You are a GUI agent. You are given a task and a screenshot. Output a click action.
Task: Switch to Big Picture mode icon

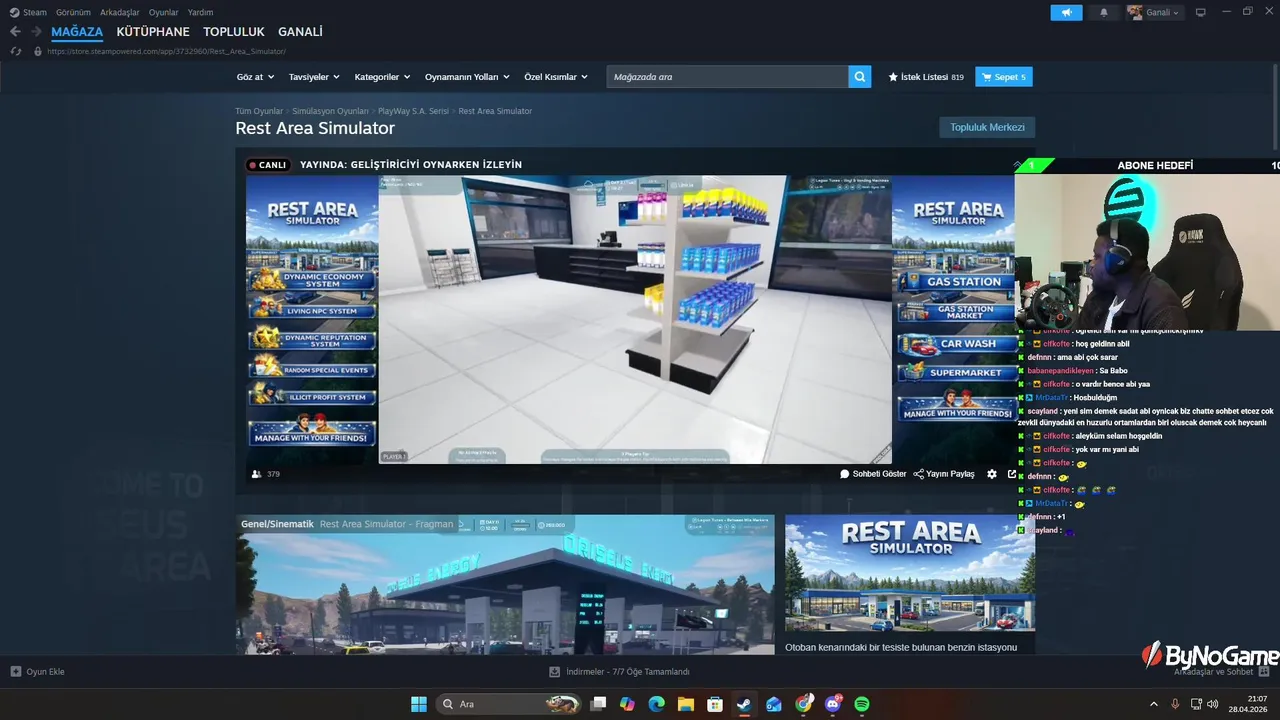click(1201, 13)
